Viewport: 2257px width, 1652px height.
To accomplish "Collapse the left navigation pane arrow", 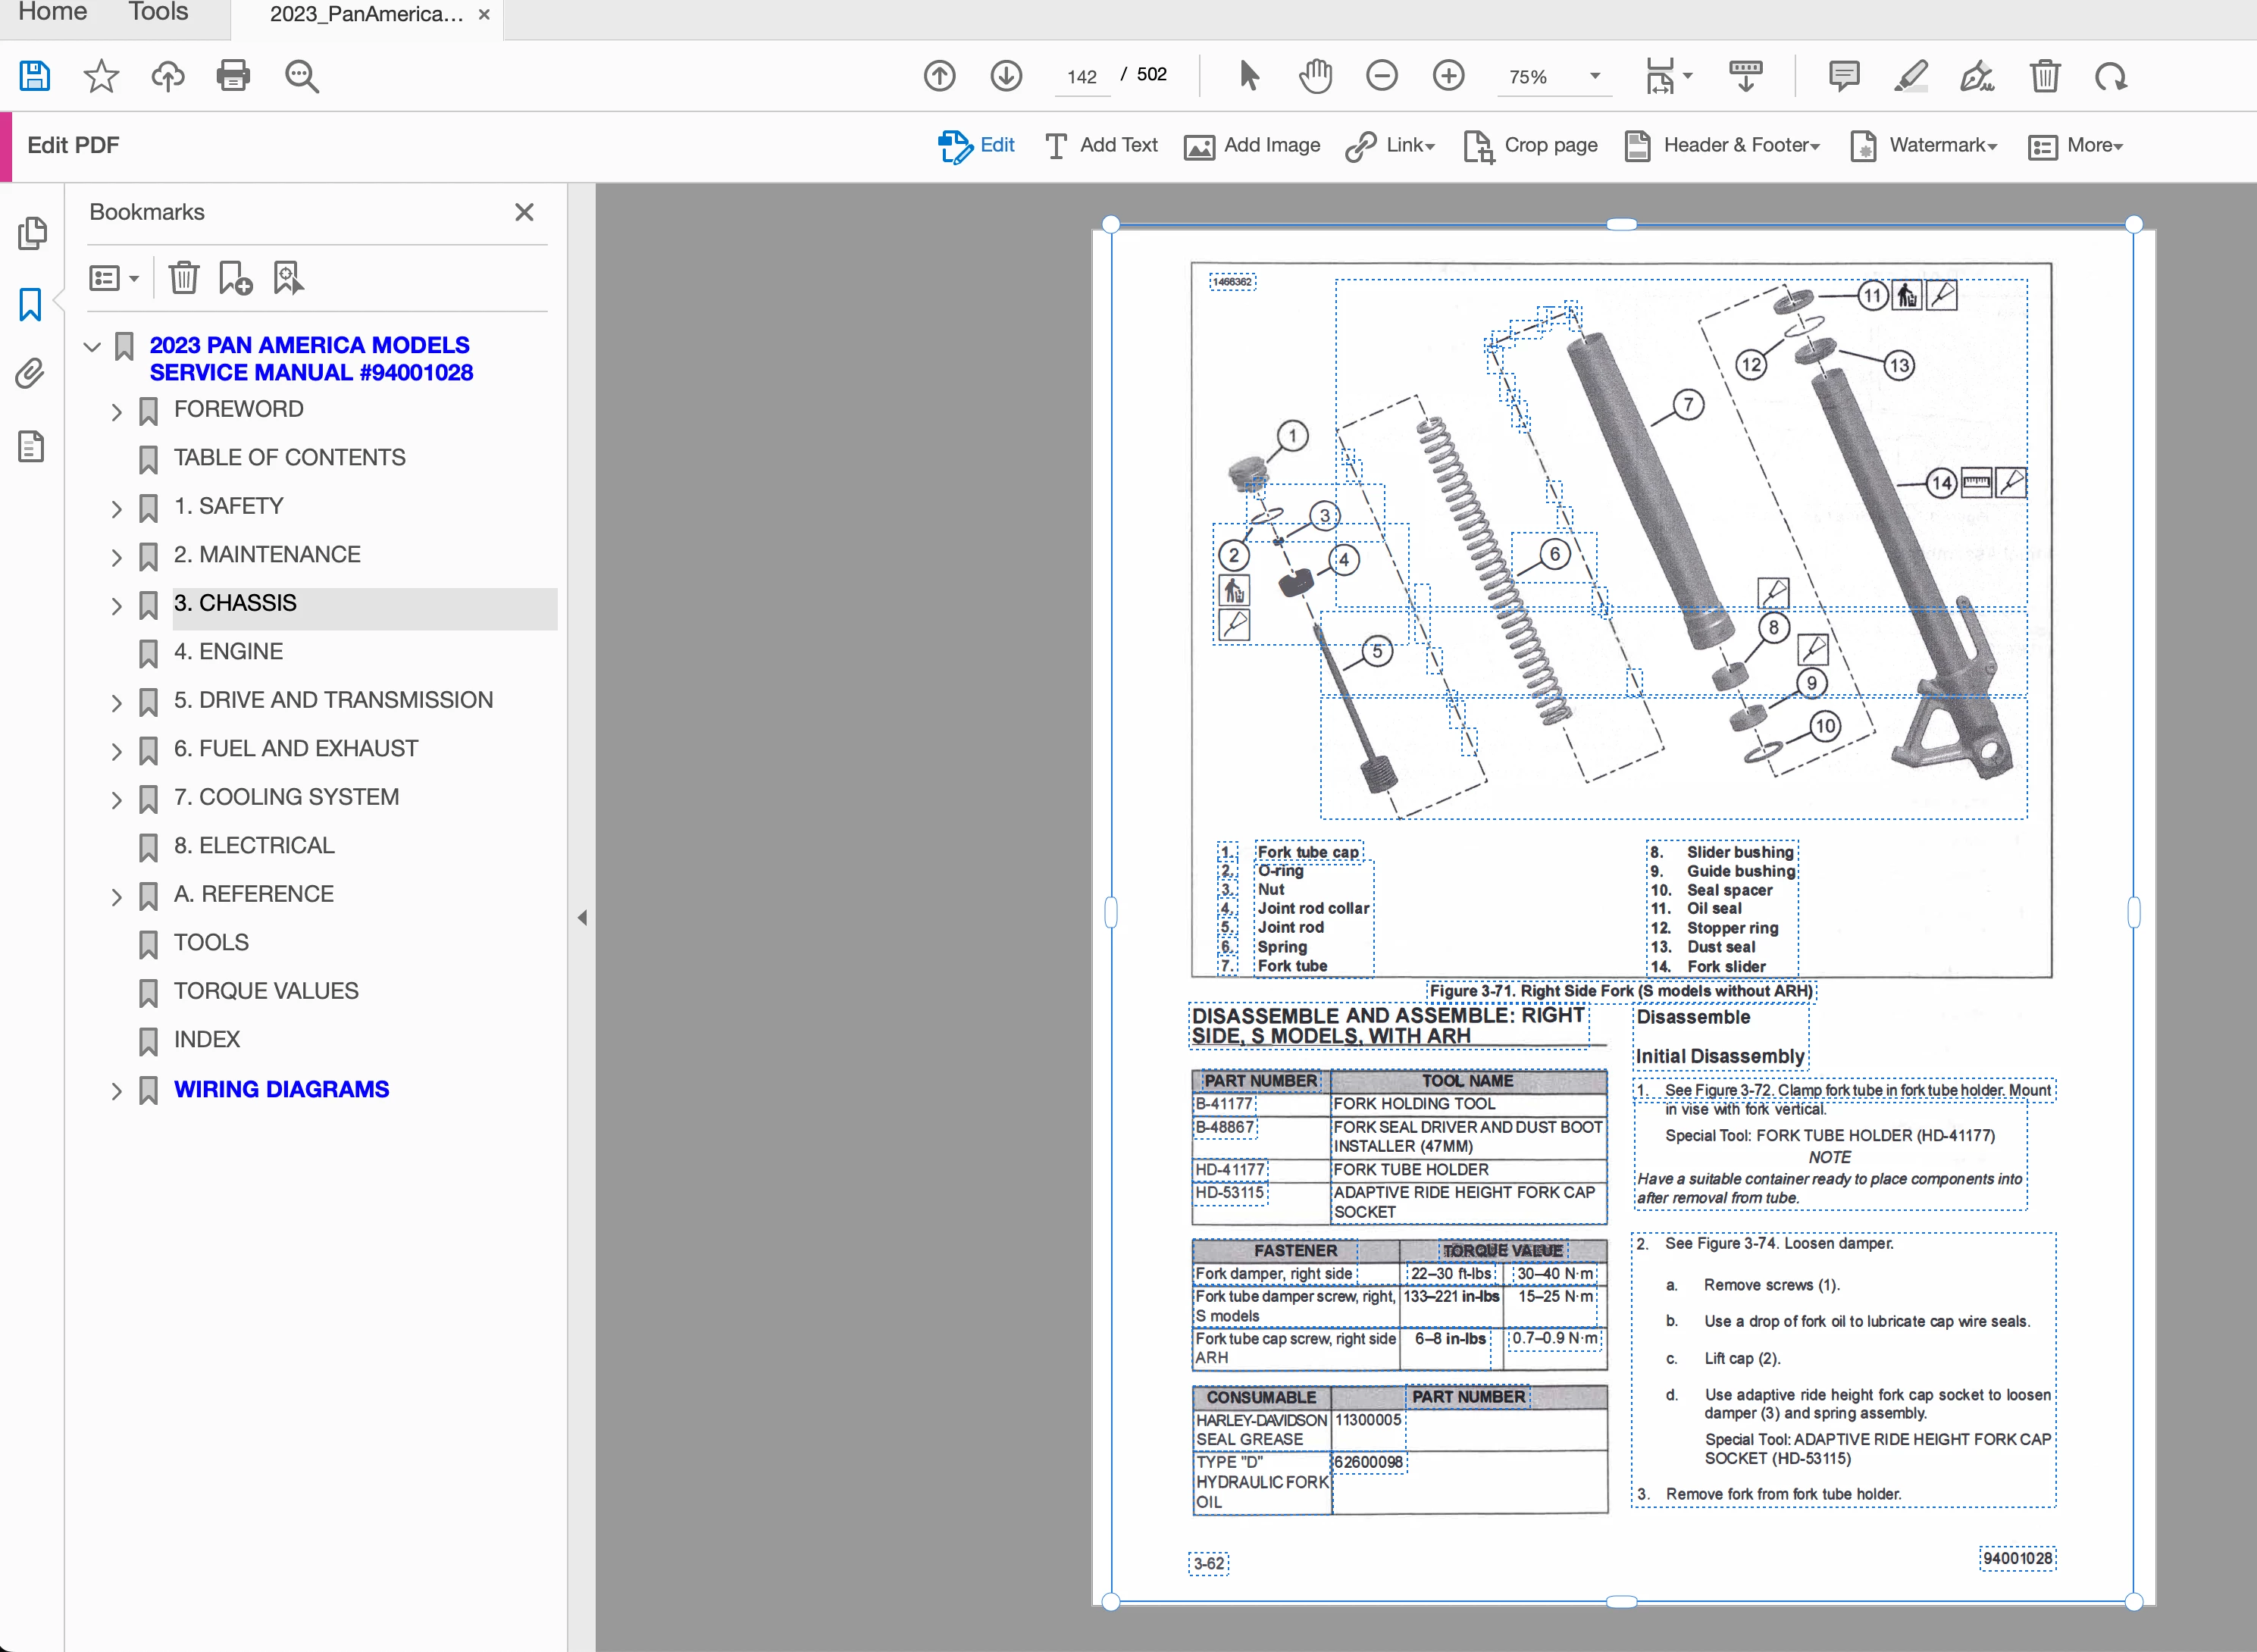I will coord(582,918).
